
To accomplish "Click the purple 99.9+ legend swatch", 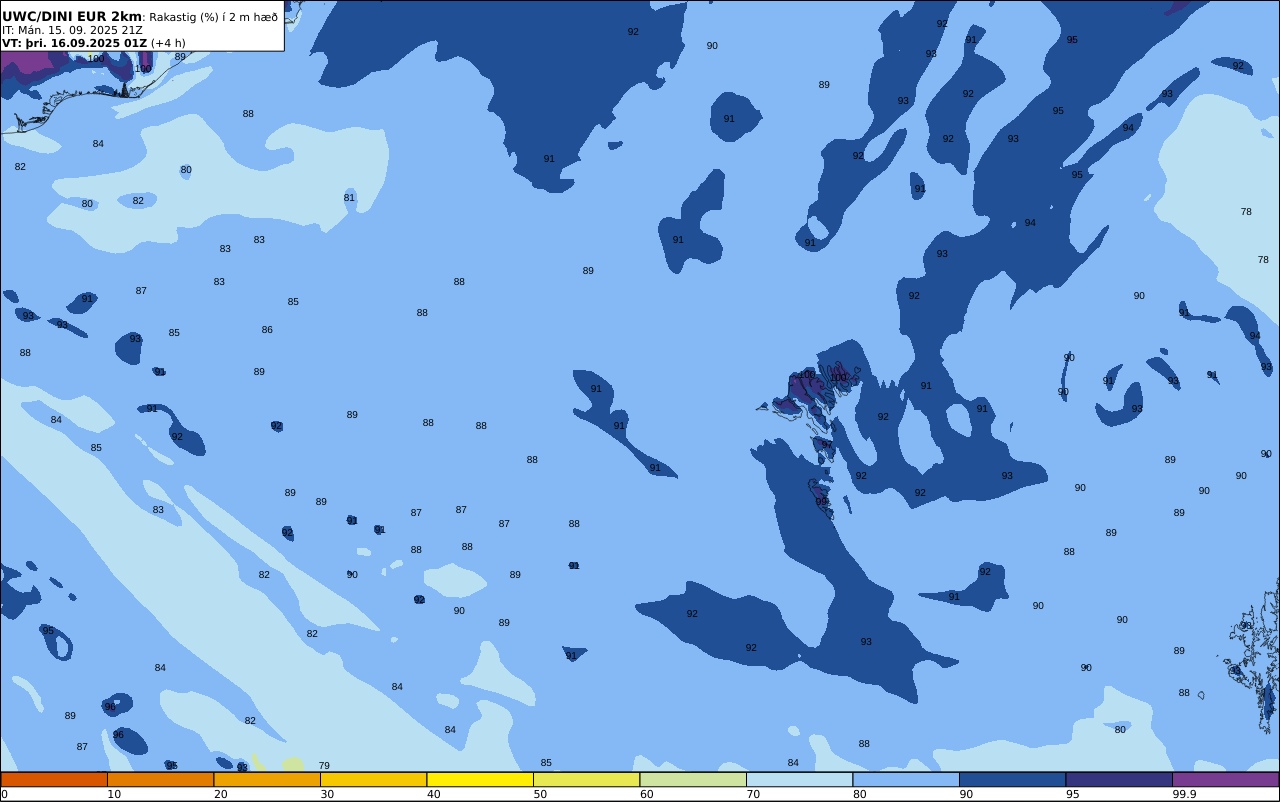I will pyautogui.click(x=1225, y=779).
